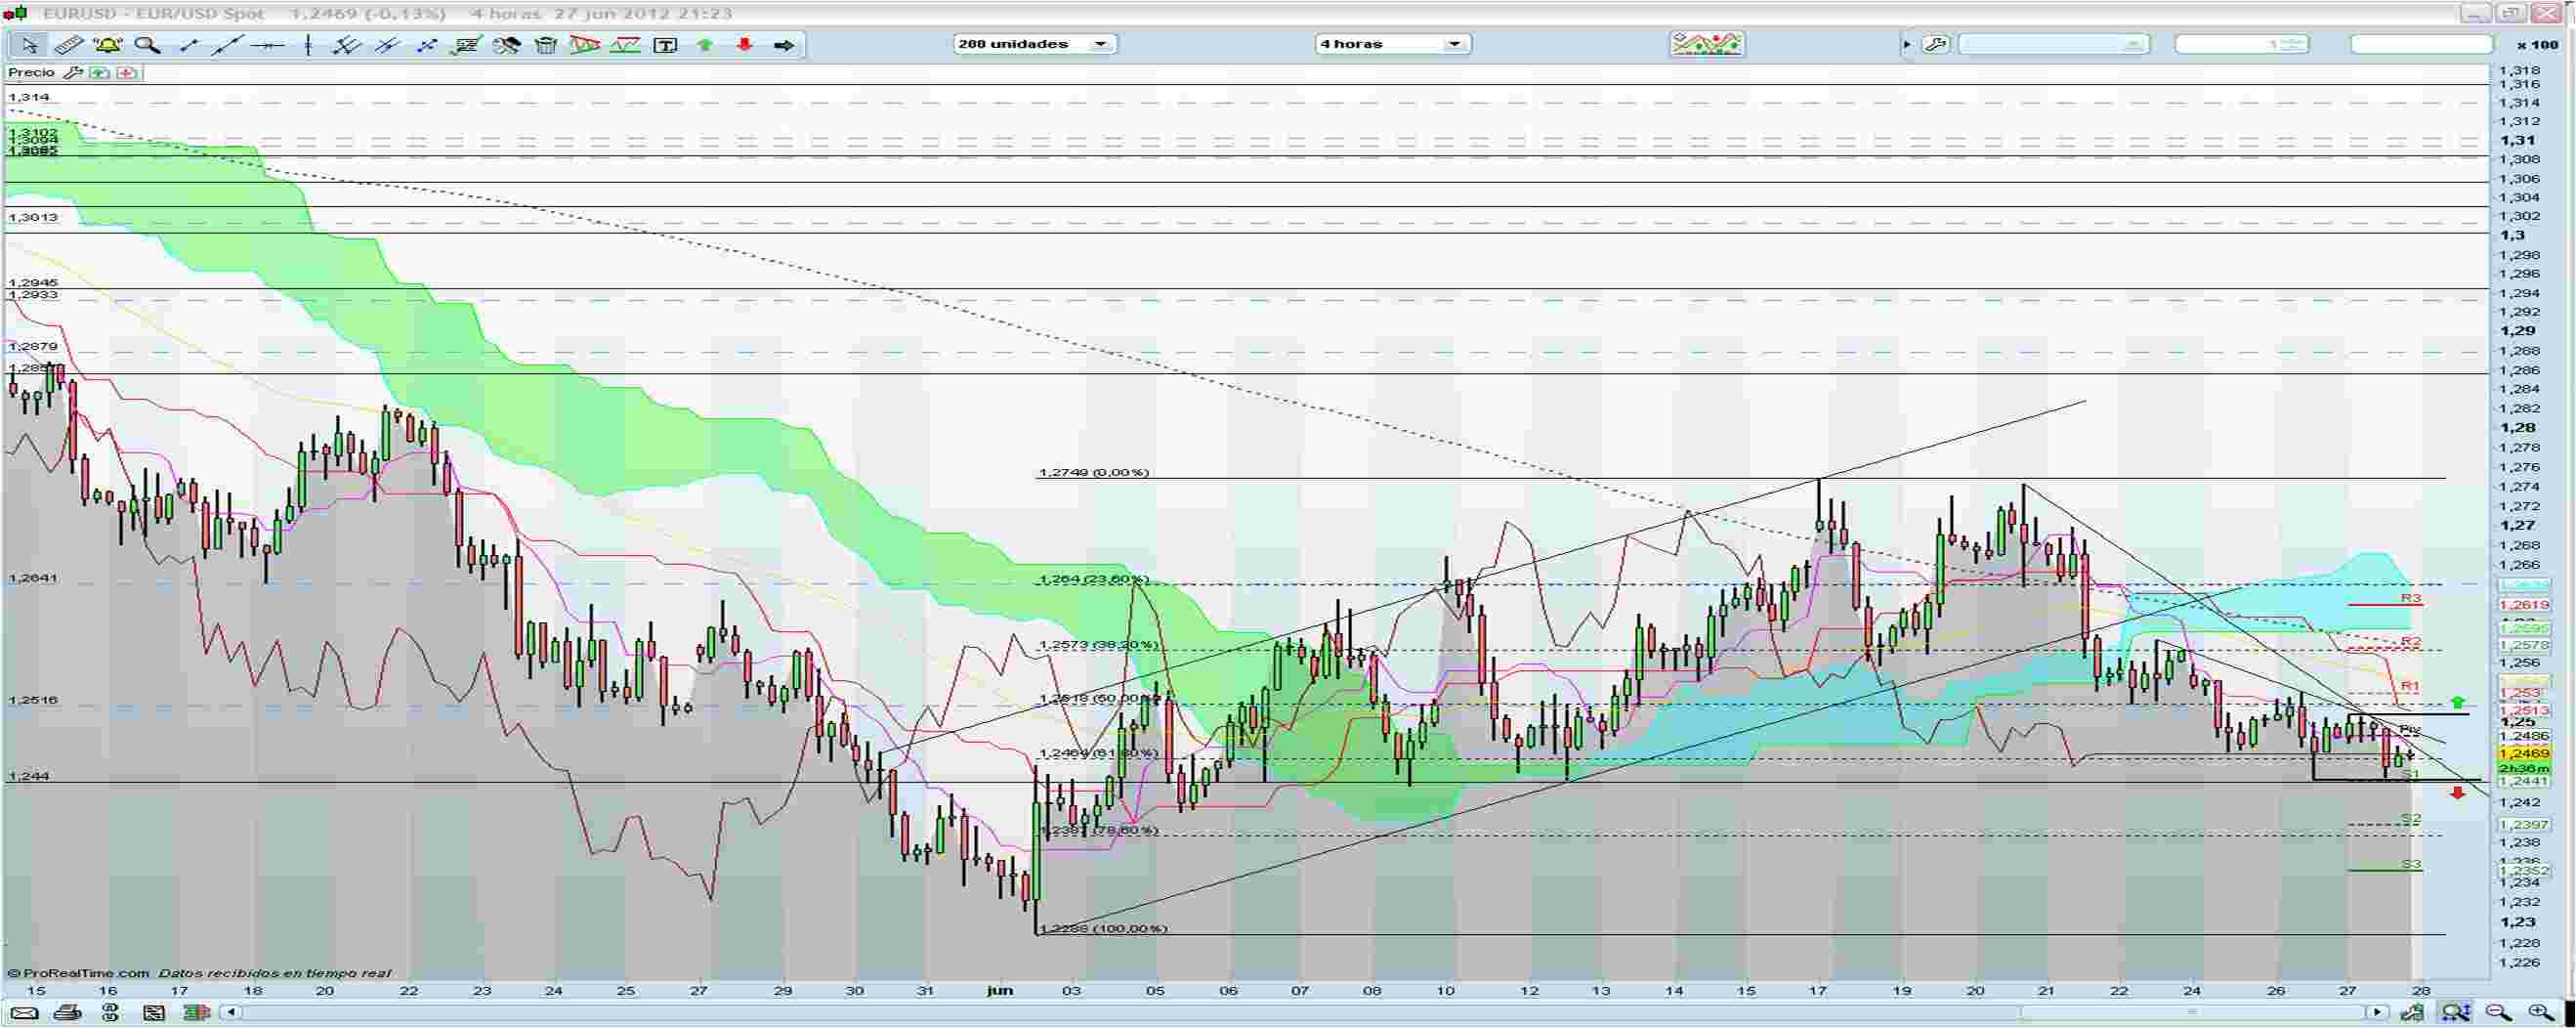Click the chain link icon in bottom bar
Viewport: 2576px width, 1028px height.
point(110,1013)
